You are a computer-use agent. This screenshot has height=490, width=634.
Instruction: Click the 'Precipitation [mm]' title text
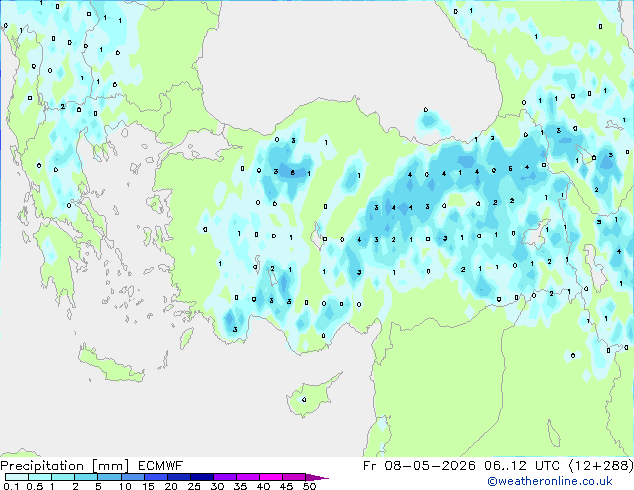pyautogui.click(x=65, y=466)
